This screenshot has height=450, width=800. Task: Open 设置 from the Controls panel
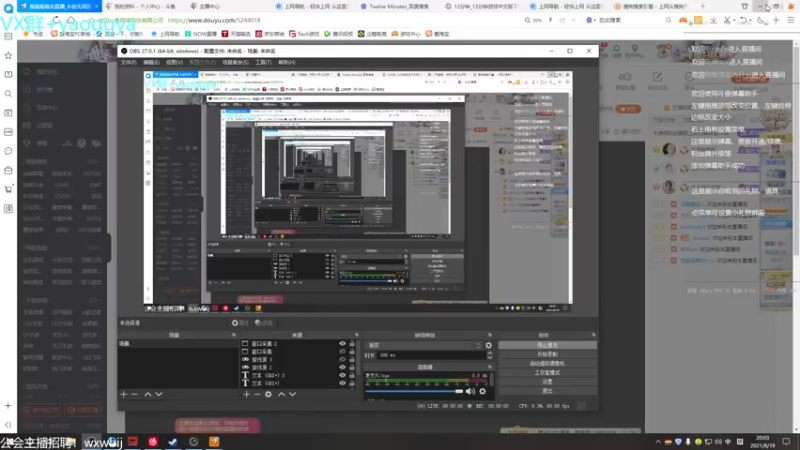[547, 382]
